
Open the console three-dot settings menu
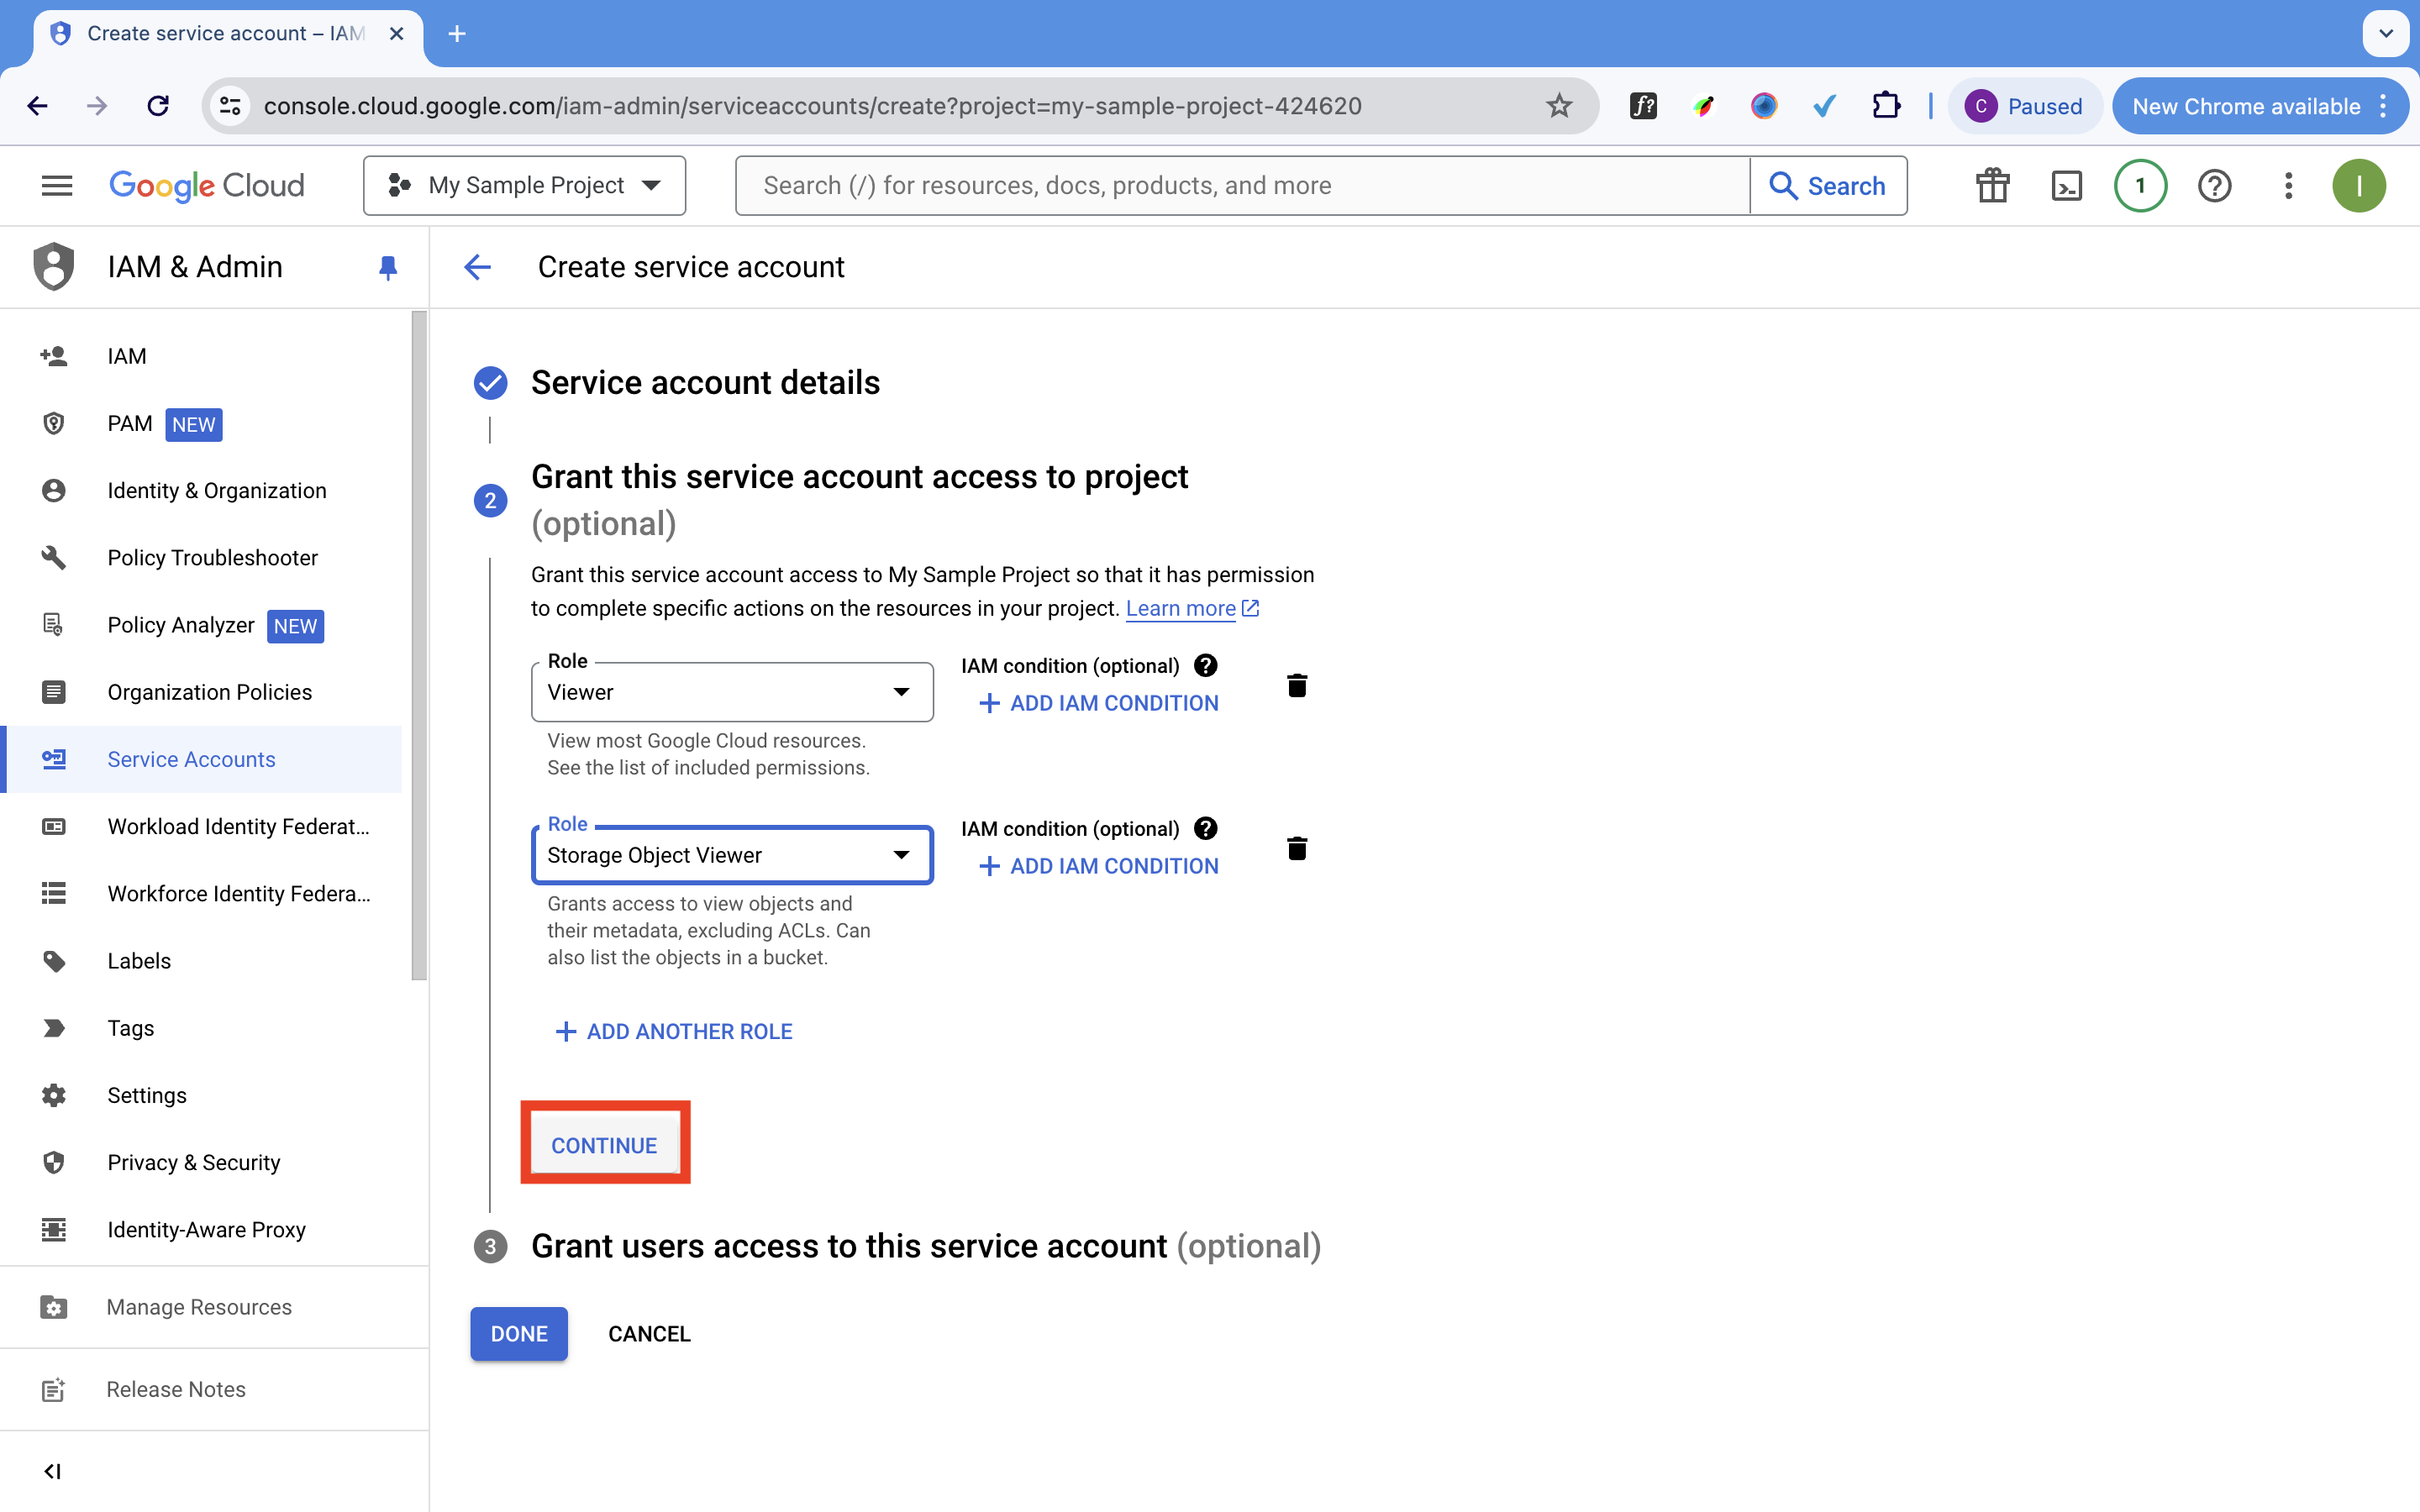pos(2288,185)
